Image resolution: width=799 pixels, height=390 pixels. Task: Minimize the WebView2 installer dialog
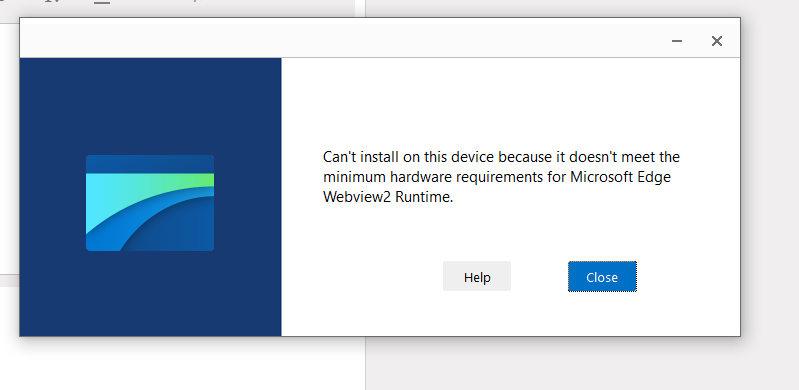tap(677, 41)
